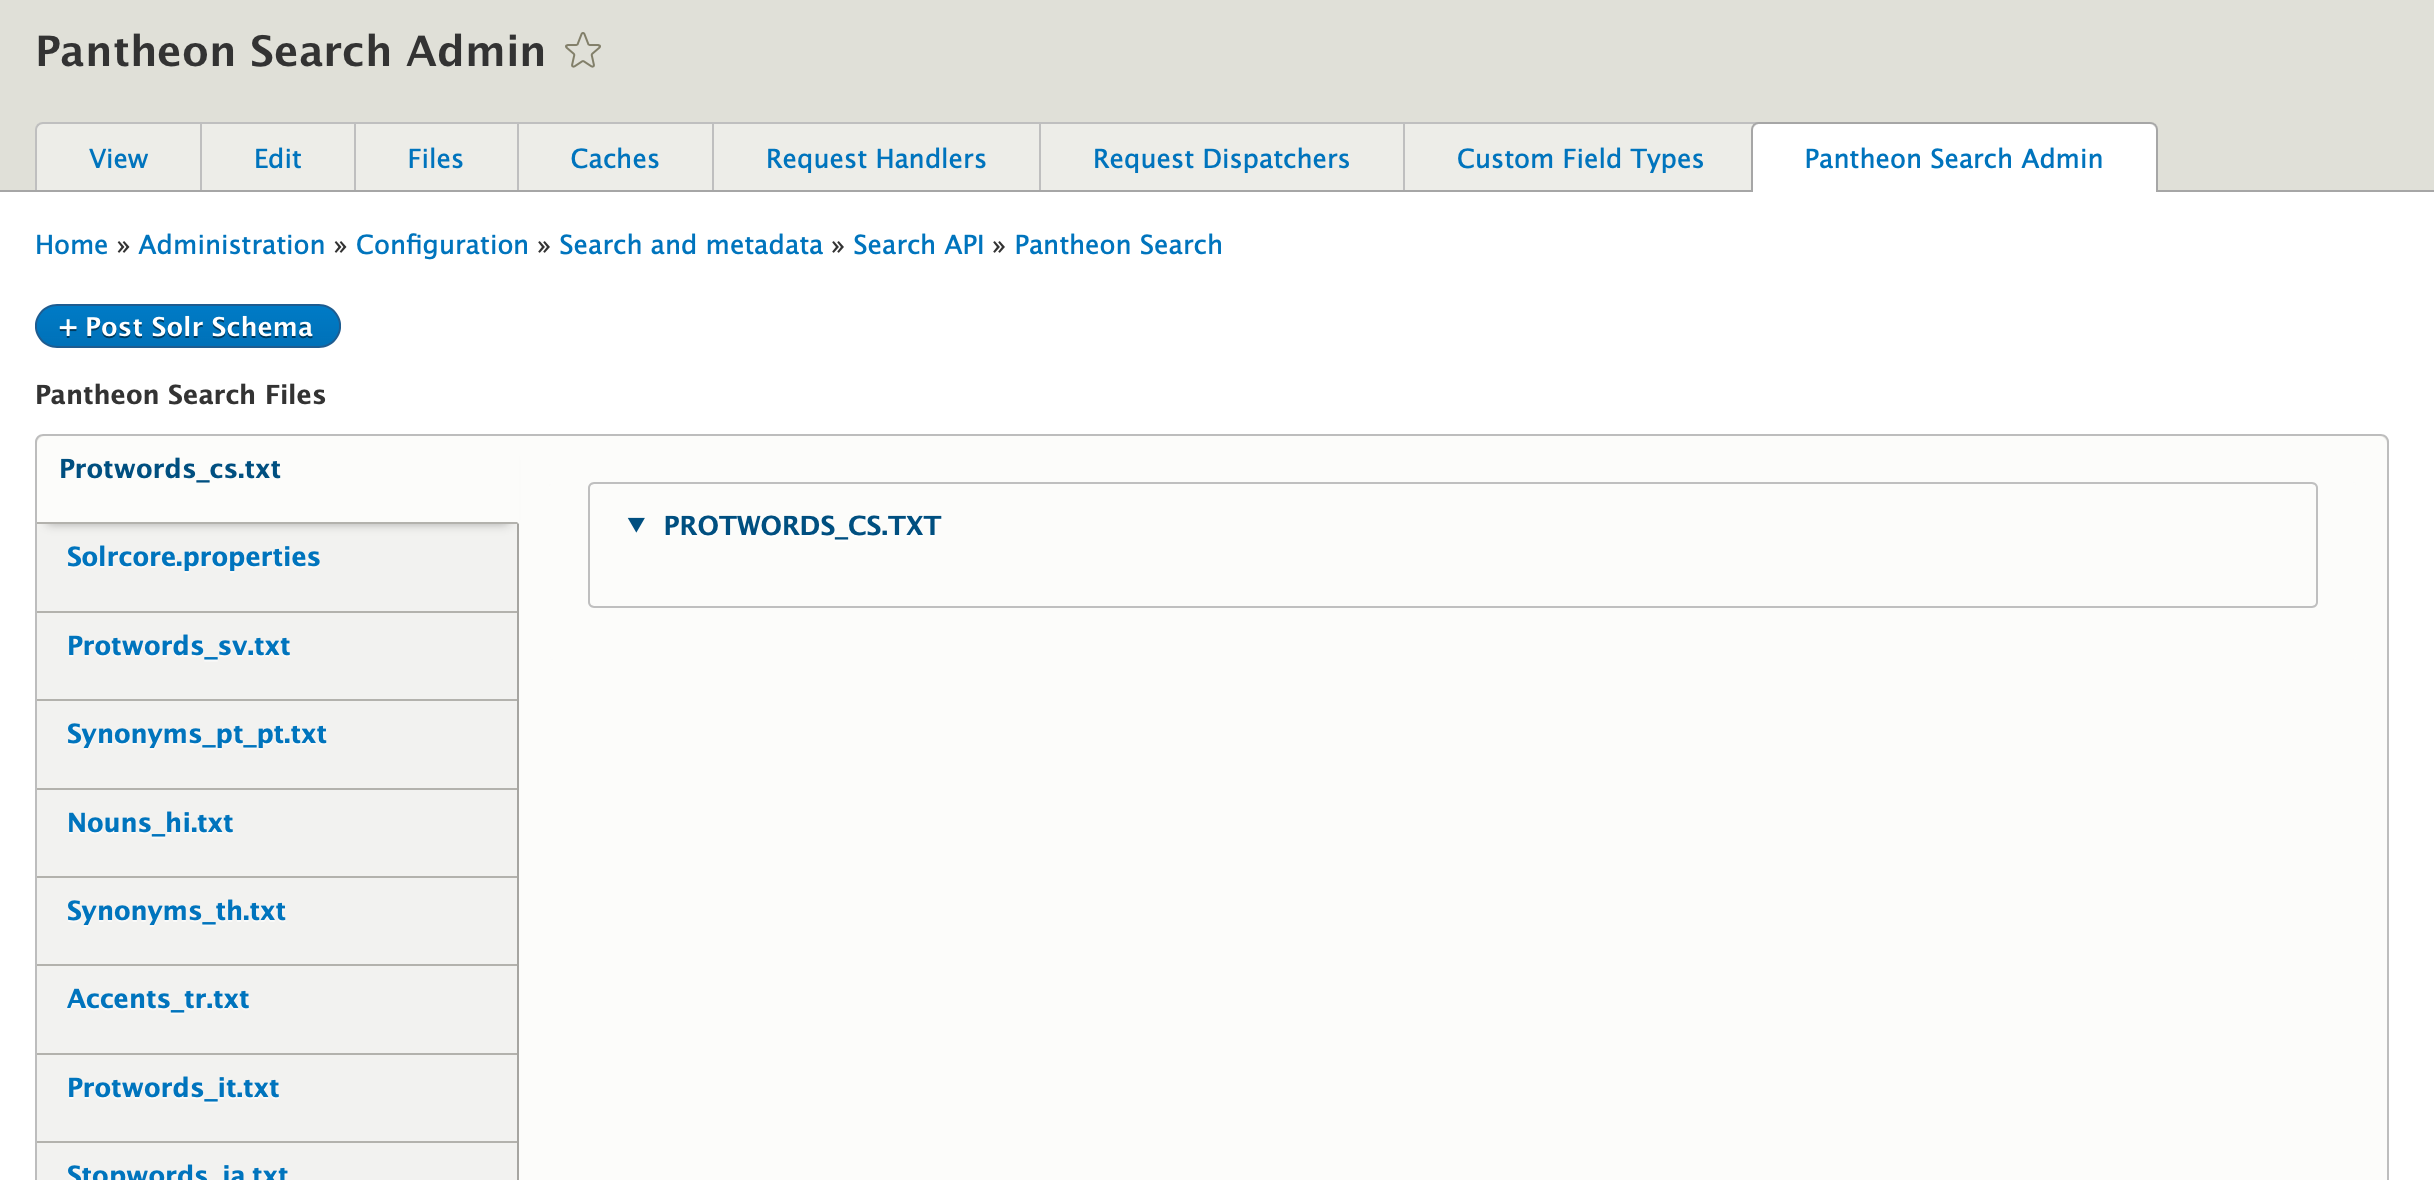Open Administration breadcrumb link

232,245
